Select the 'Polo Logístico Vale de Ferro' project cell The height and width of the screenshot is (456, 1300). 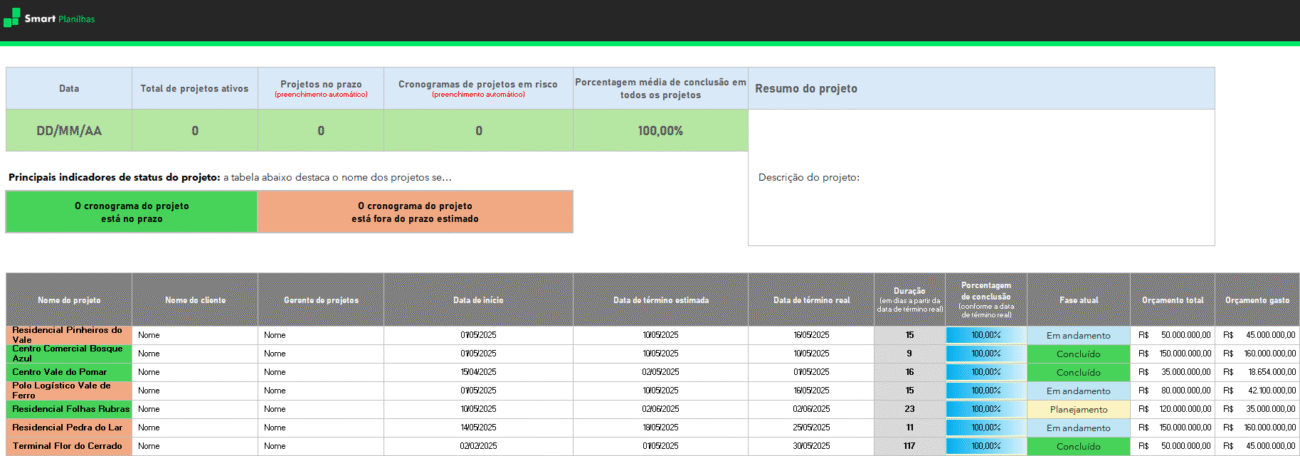(69, 390)
